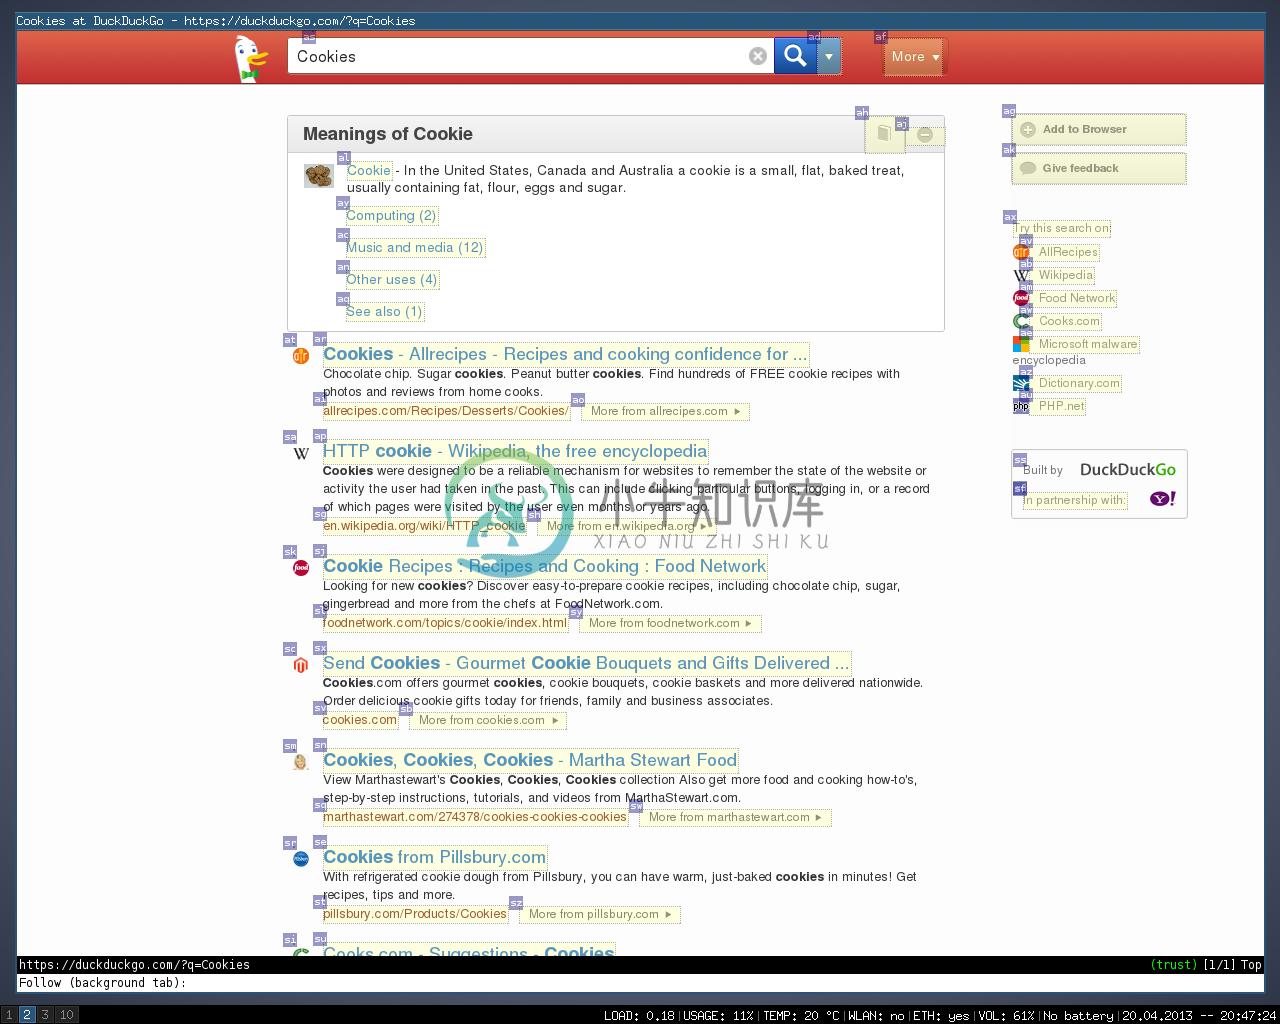Open the cookie thumbnail image
1280x1024 pixels.
pos(319,175)
